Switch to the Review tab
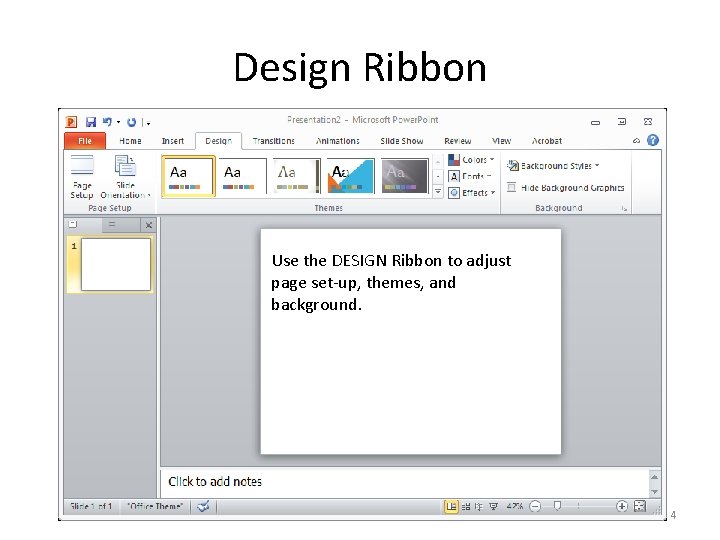Image resolution: width=720 pixels, height=540 pixels. [x=458, y=141]
